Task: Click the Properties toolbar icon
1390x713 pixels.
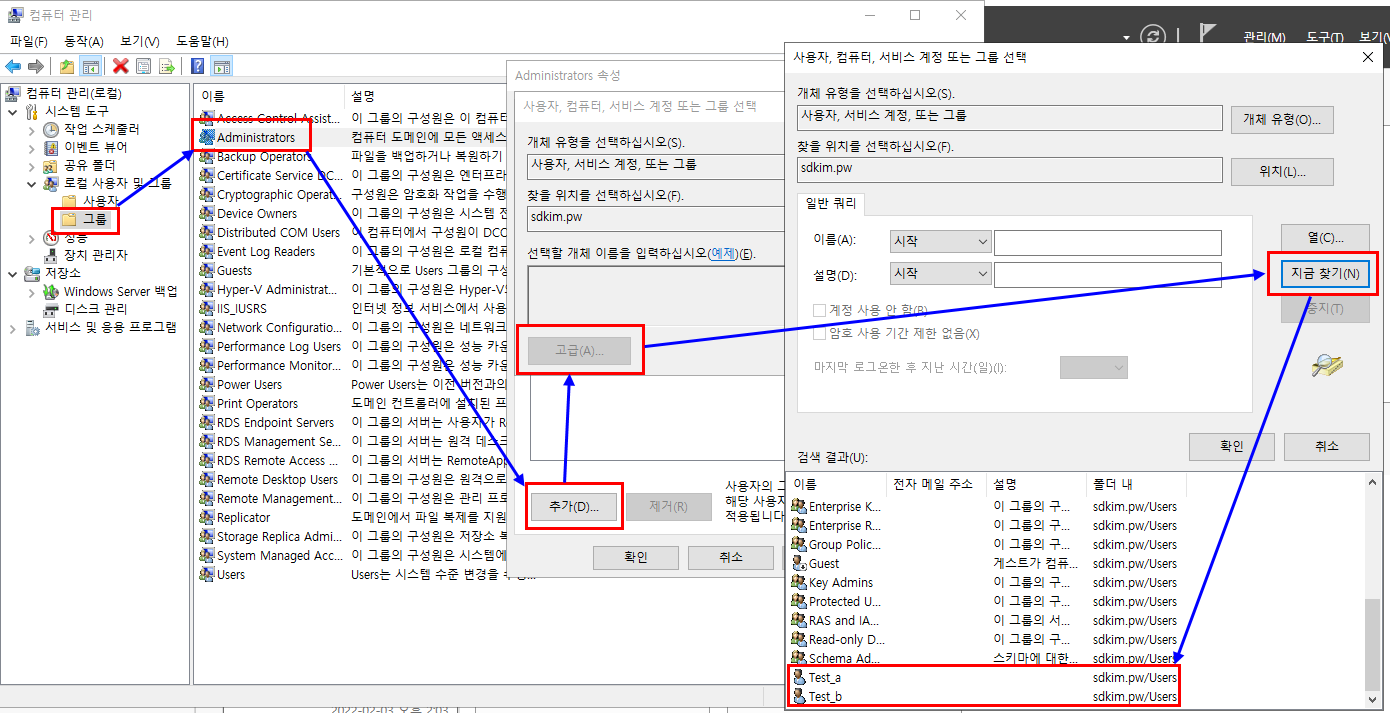Action: [143, 66]
